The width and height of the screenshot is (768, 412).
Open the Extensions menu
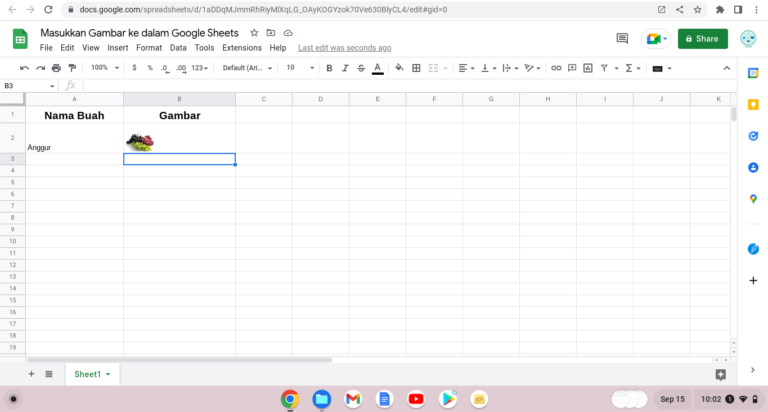pyautogui.click(x=242, y=48)
